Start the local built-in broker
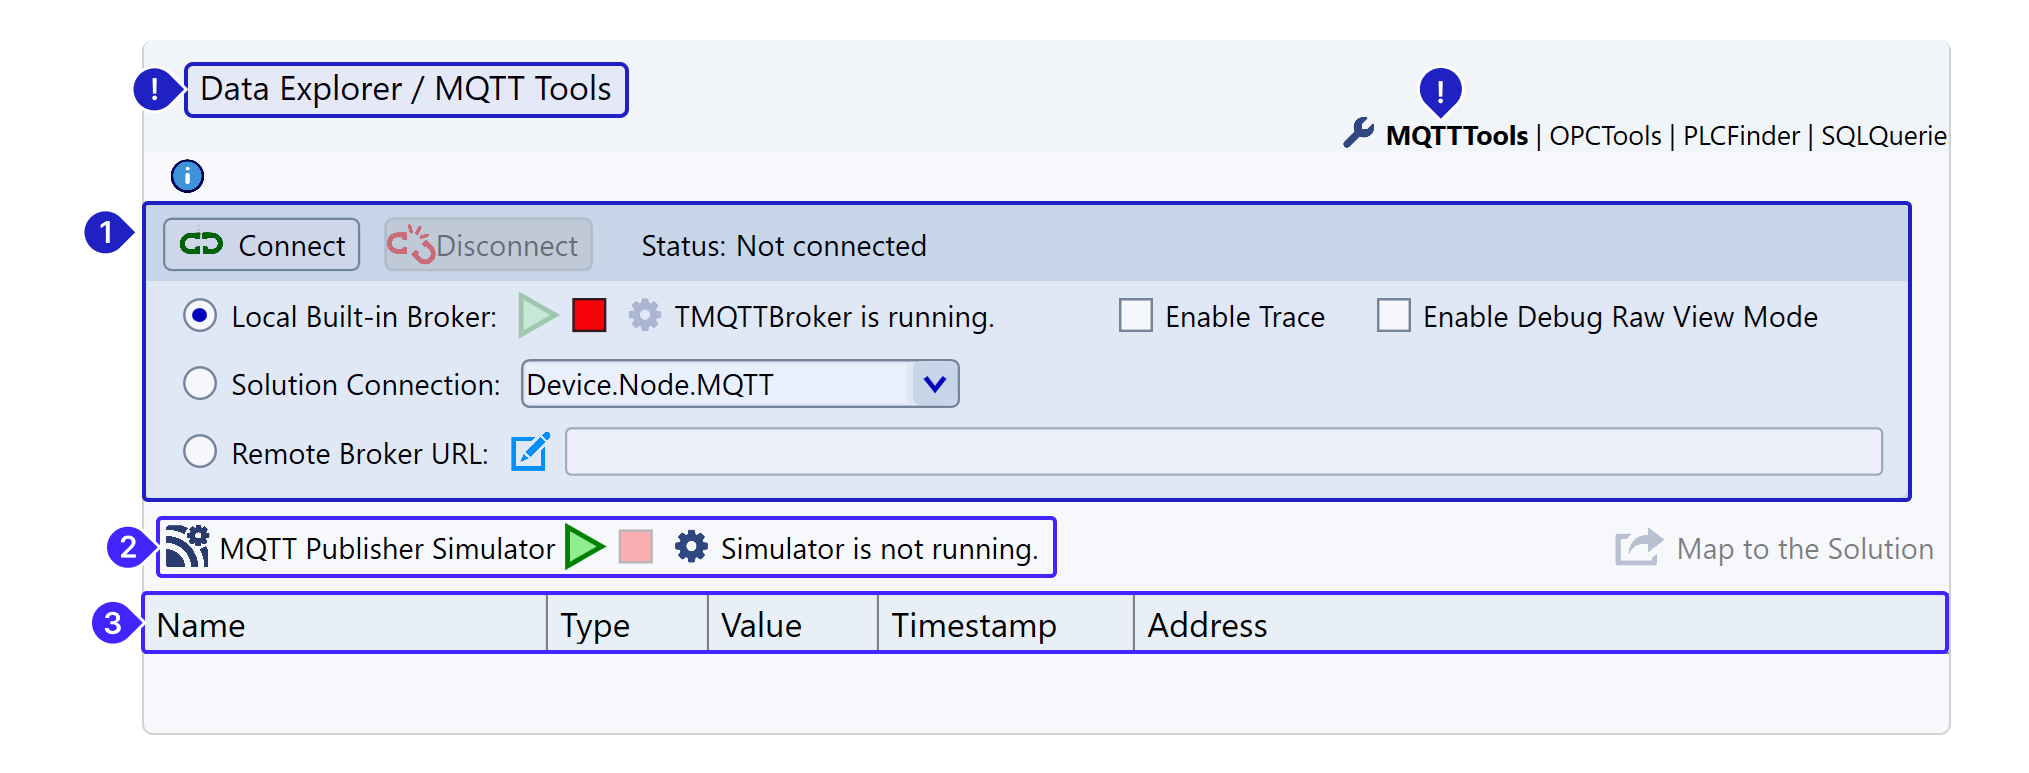The height and width of the screenshot is (773, 2029). pyautogui.click(x=538, y=316)
